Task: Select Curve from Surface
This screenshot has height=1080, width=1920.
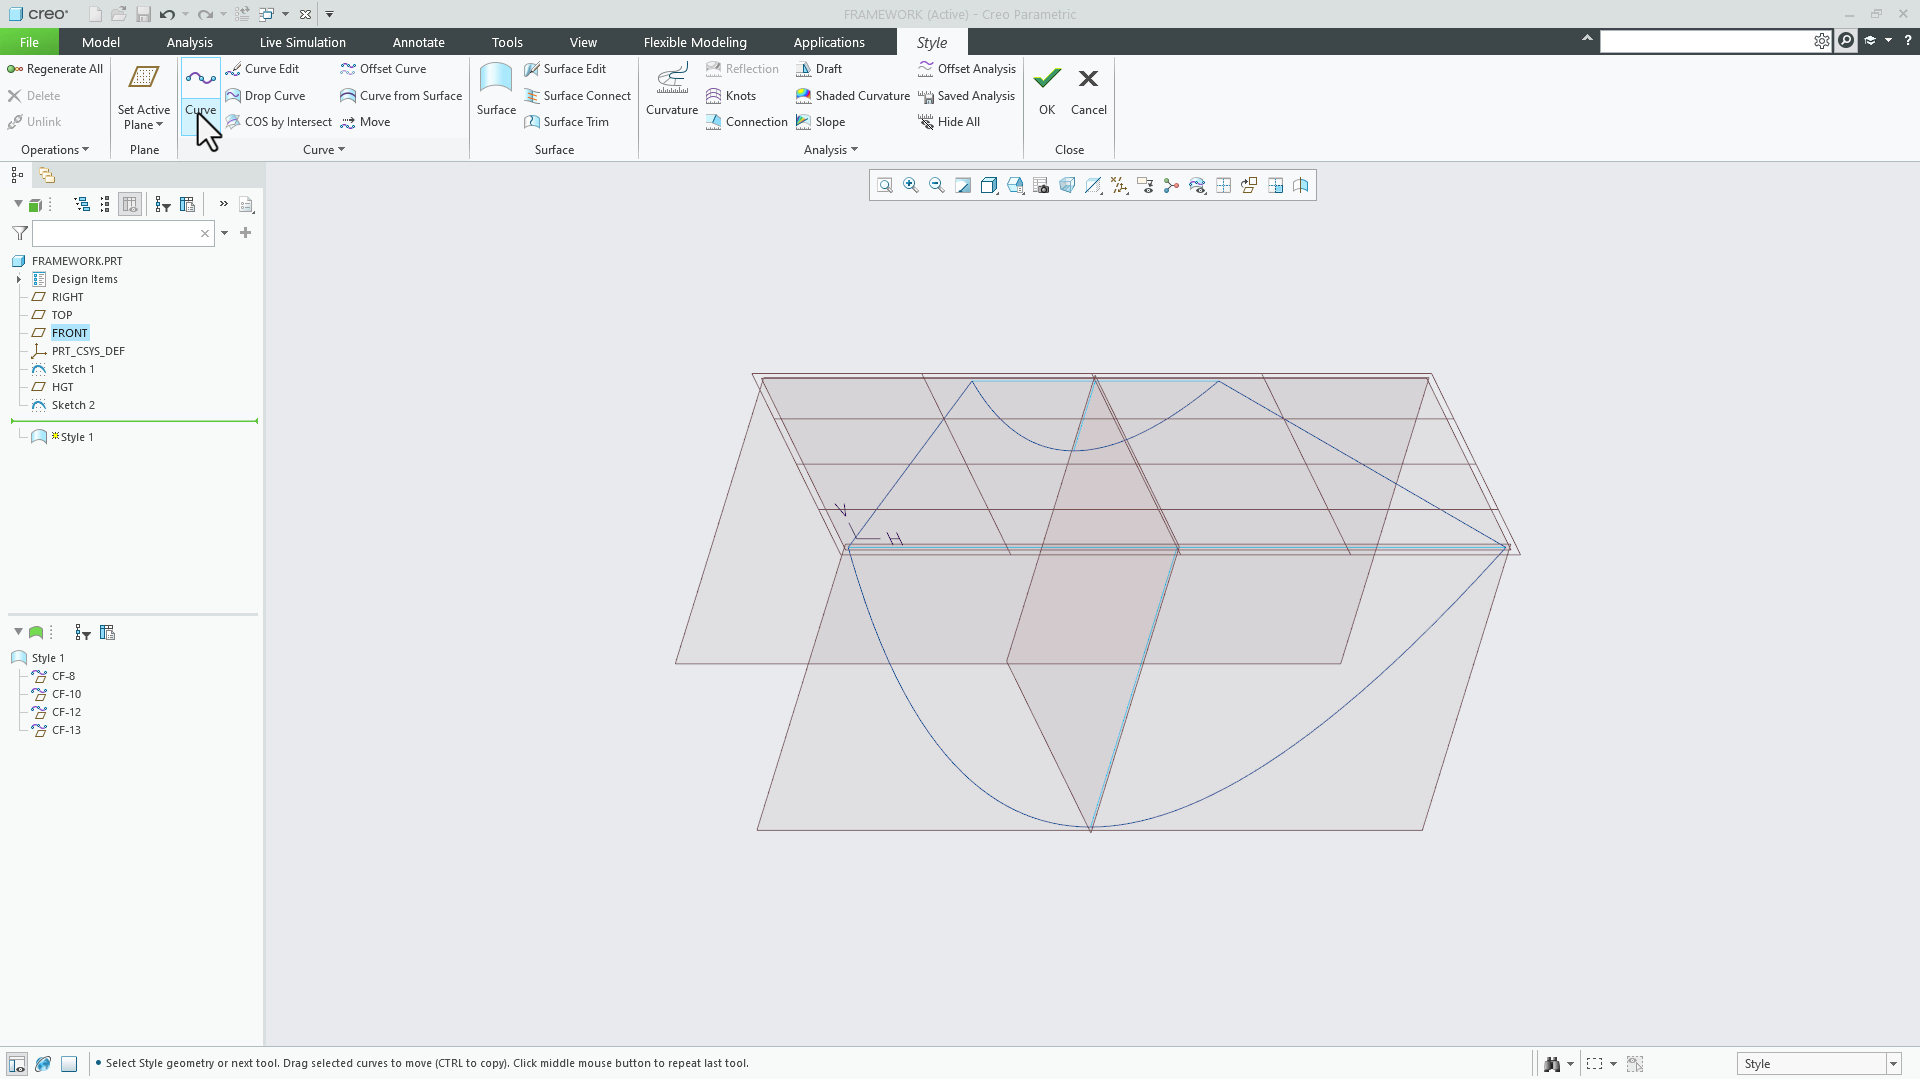Action: 401,96
